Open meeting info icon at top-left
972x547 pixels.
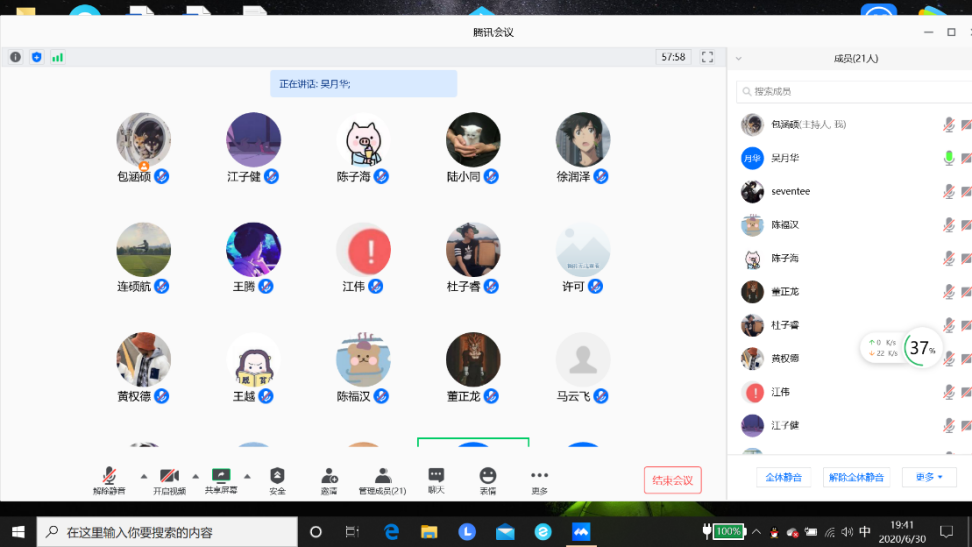(x=15, y=57)
